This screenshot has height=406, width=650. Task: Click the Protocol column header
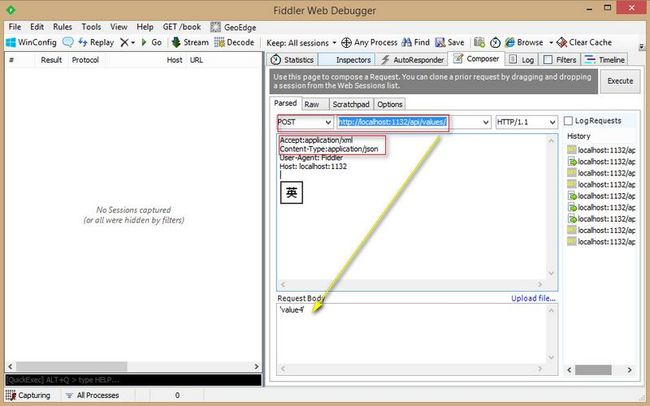pyautogui.click(x=85, y=60)
